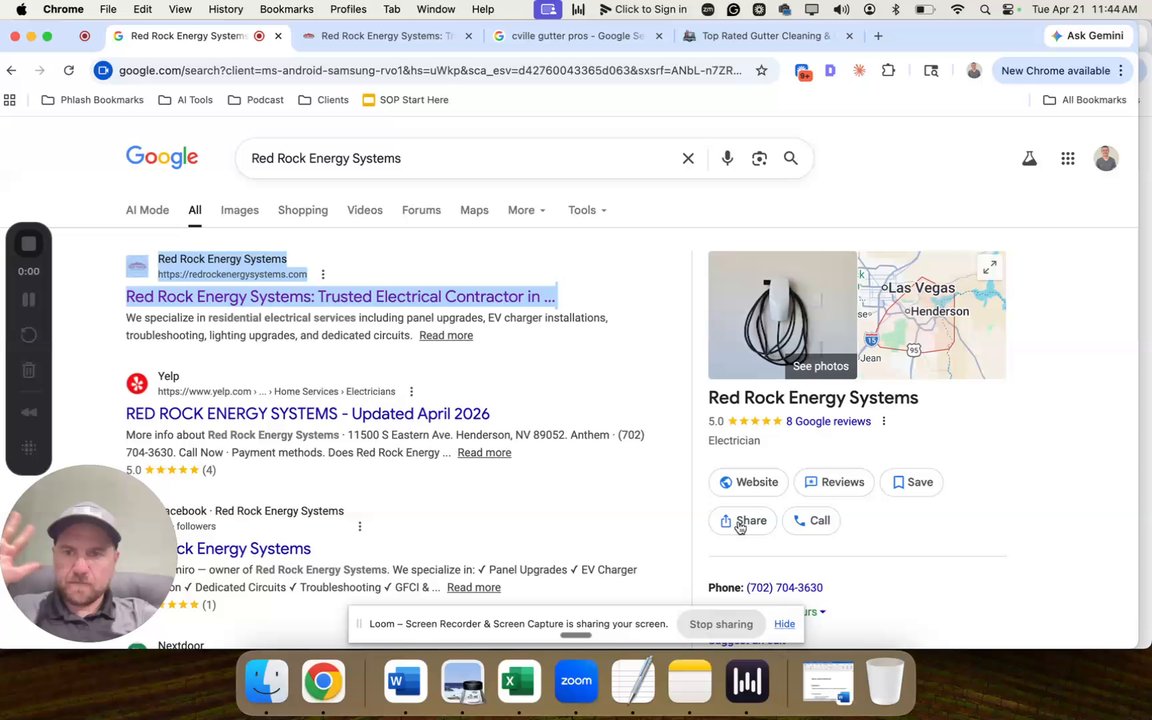The image size is (1152, 720).
Task: Open Google account avatar
Action: point(1106,158)
